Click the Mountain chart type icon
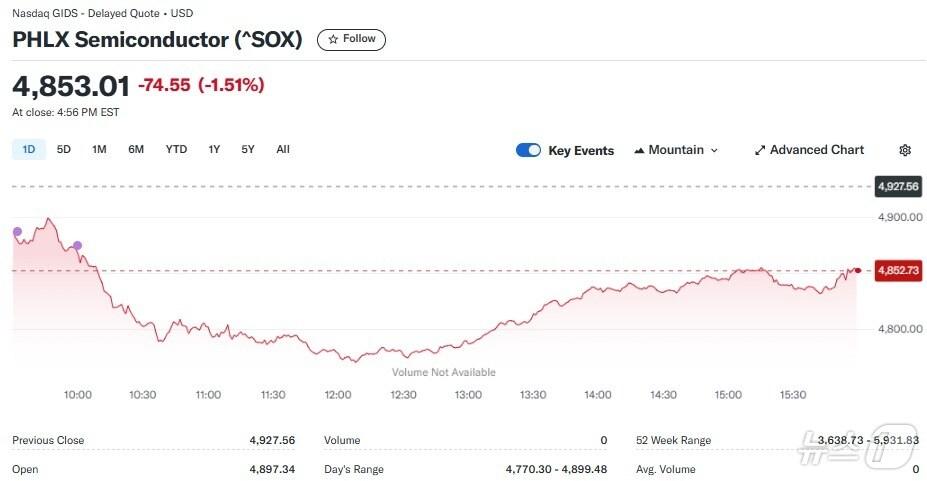The image size is (927, 481). point(638,151)
